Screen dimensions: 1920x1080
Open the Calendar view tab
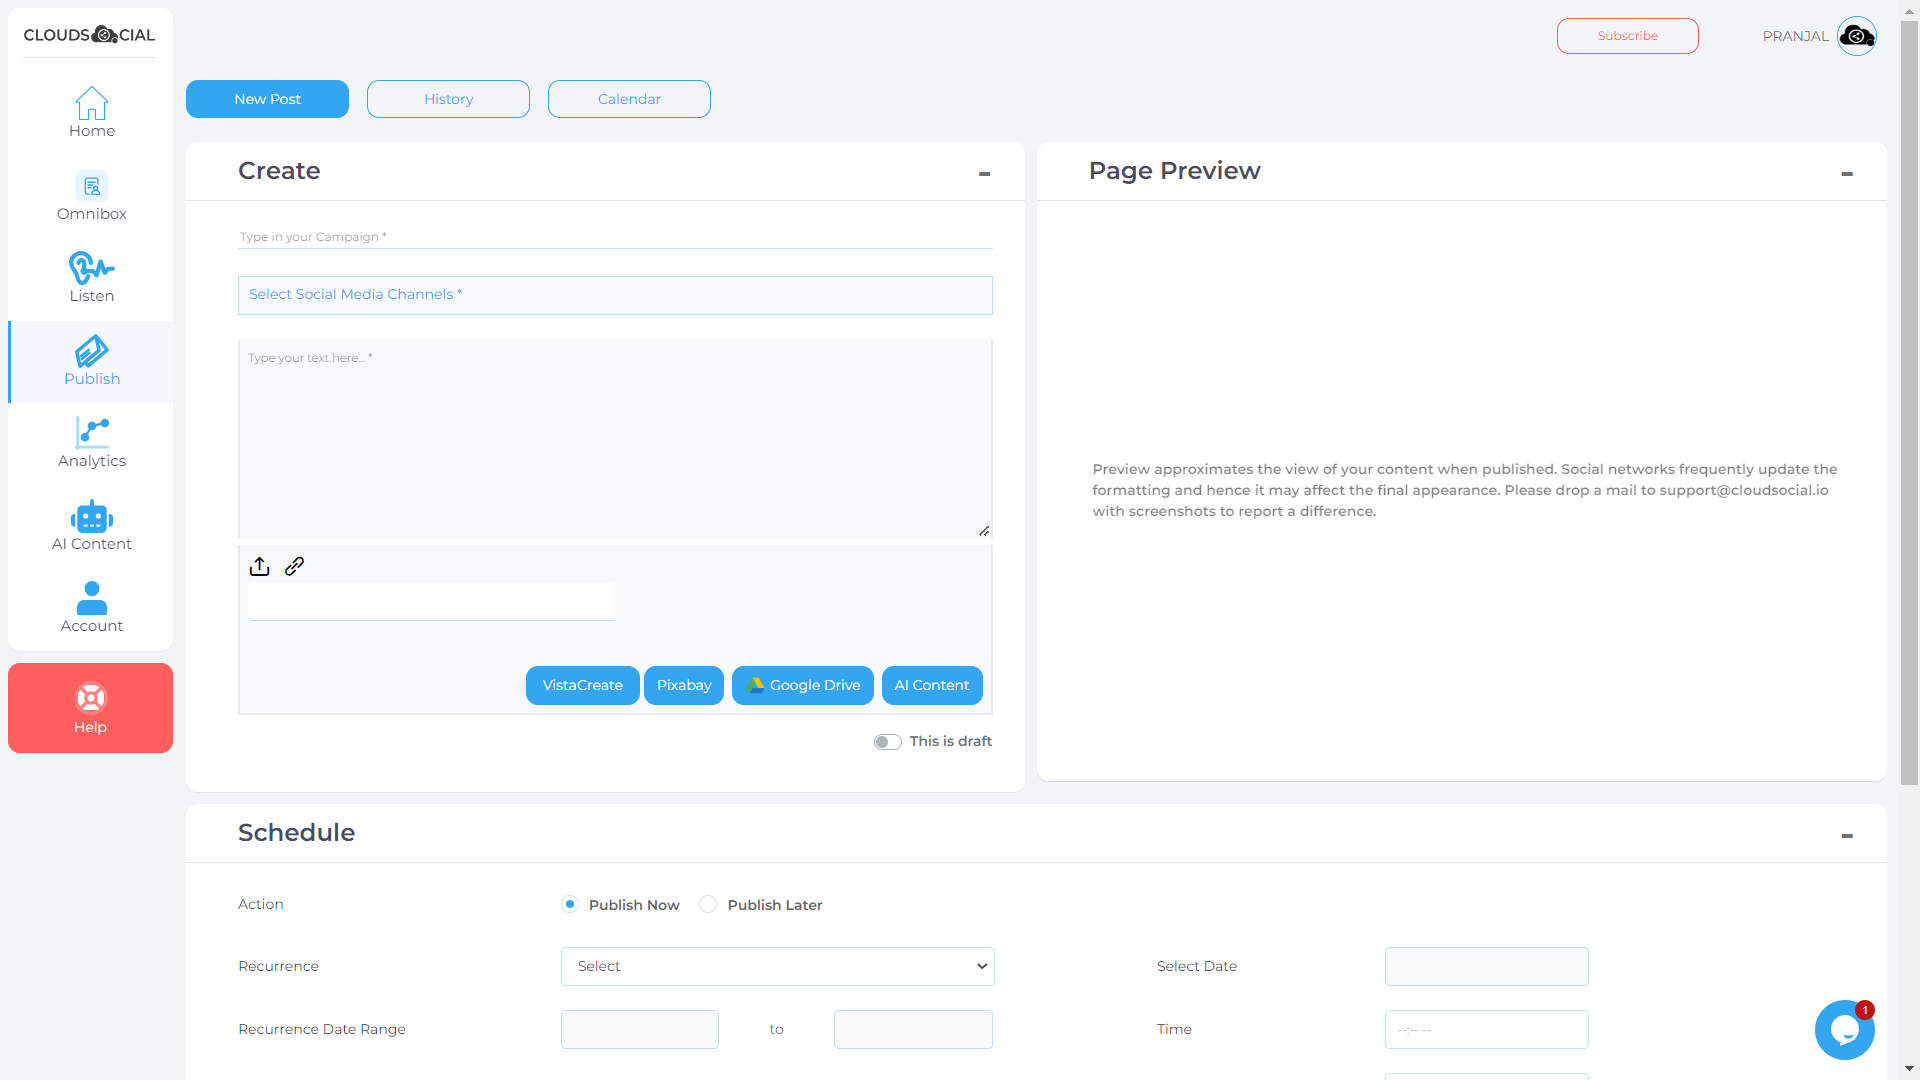(x=628, y=98)
